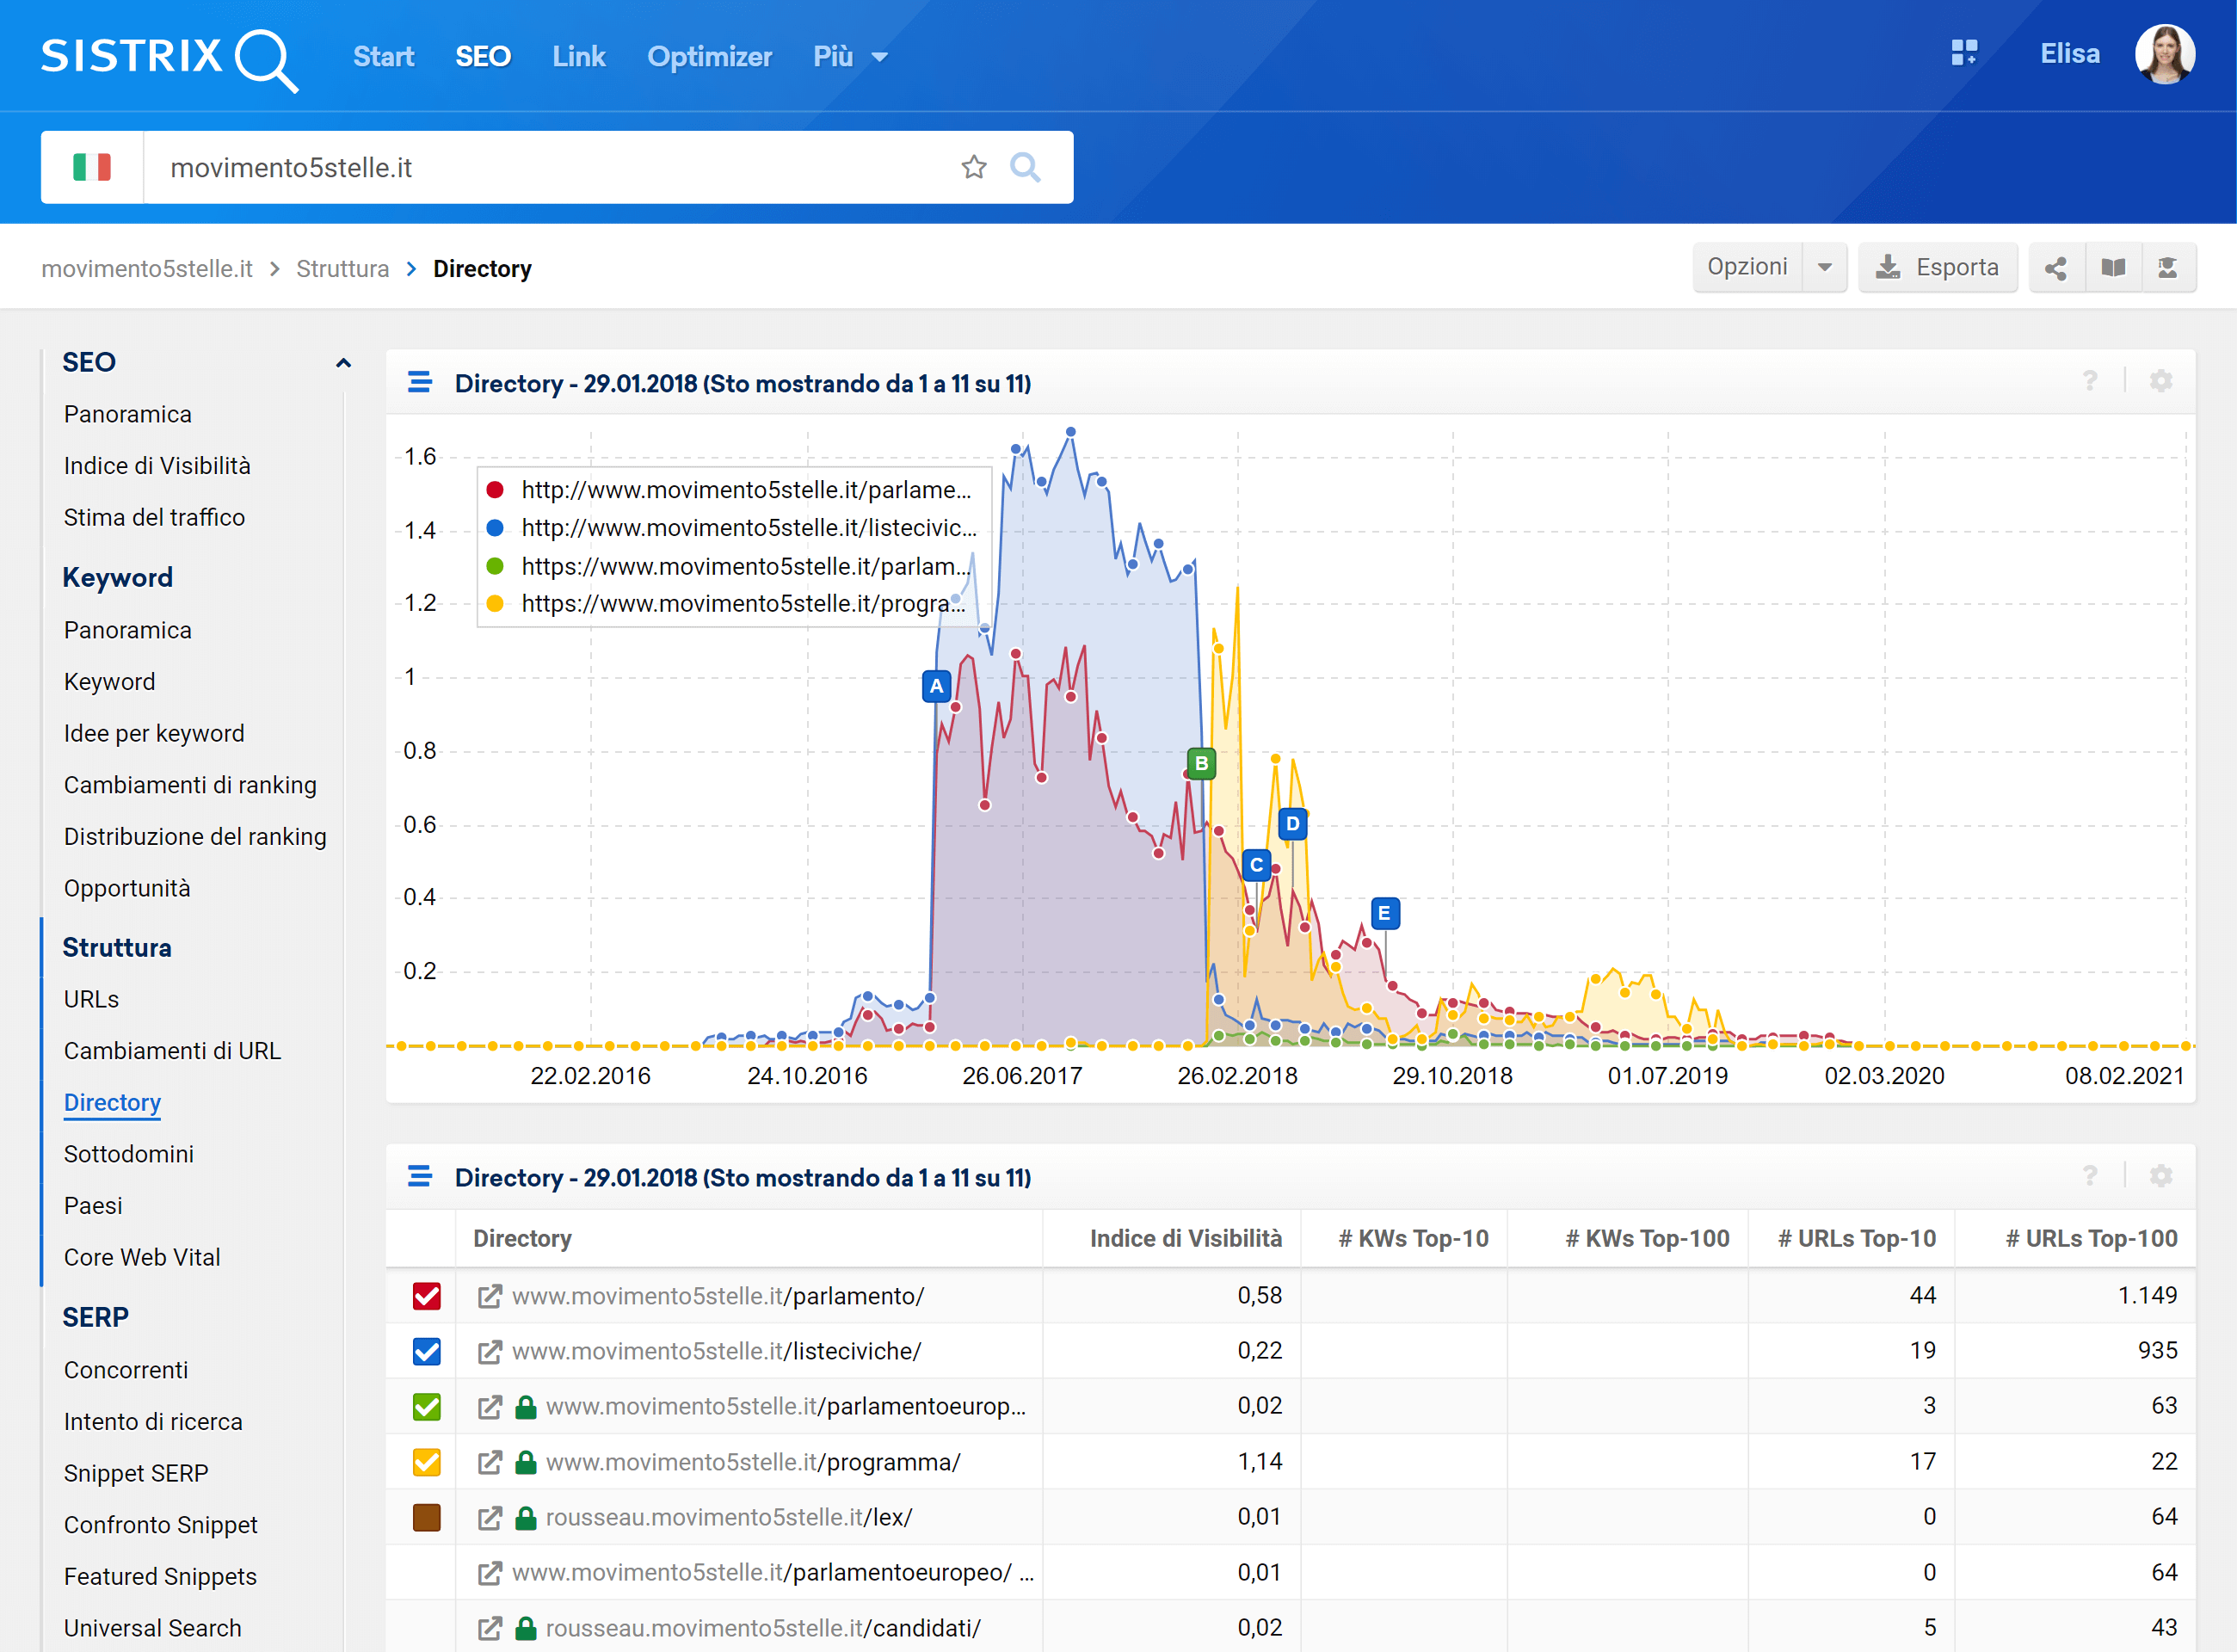Open chart box hamburger menu
Screen dimensions: 2237x1652
pyautogui.click(x=420, y=382)
